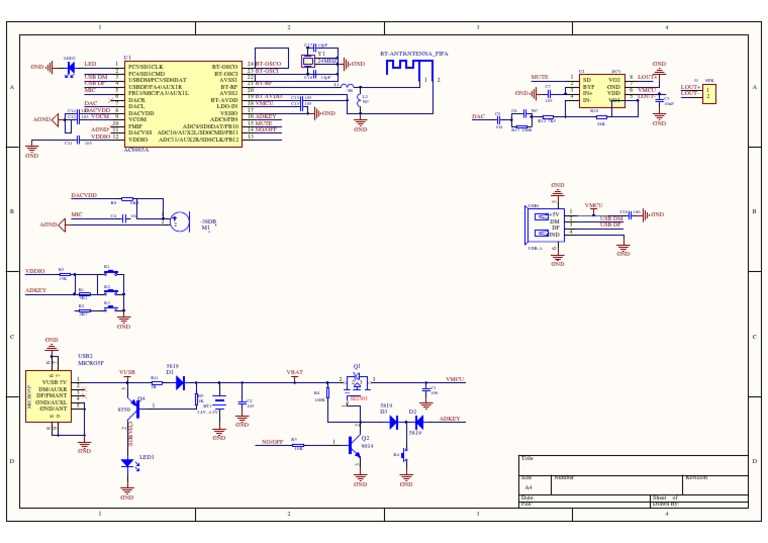Click the LOUT+ label at amplifier pin 8
The image size is (768, 543).
click(647, 77)
